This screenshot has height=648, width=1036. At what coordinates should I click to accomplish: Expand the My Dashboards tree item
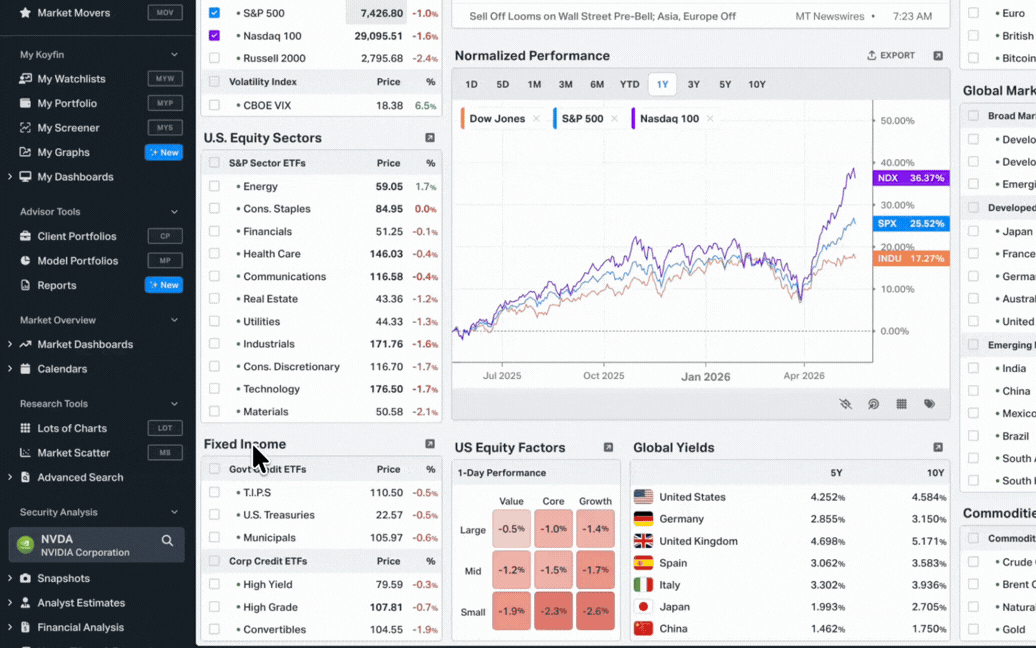9,176
